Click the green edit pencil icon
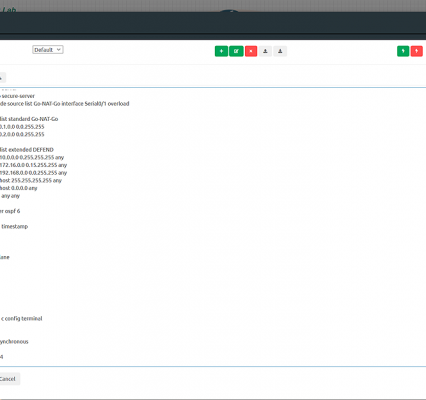The image size is (426, 400). [236, 51]
